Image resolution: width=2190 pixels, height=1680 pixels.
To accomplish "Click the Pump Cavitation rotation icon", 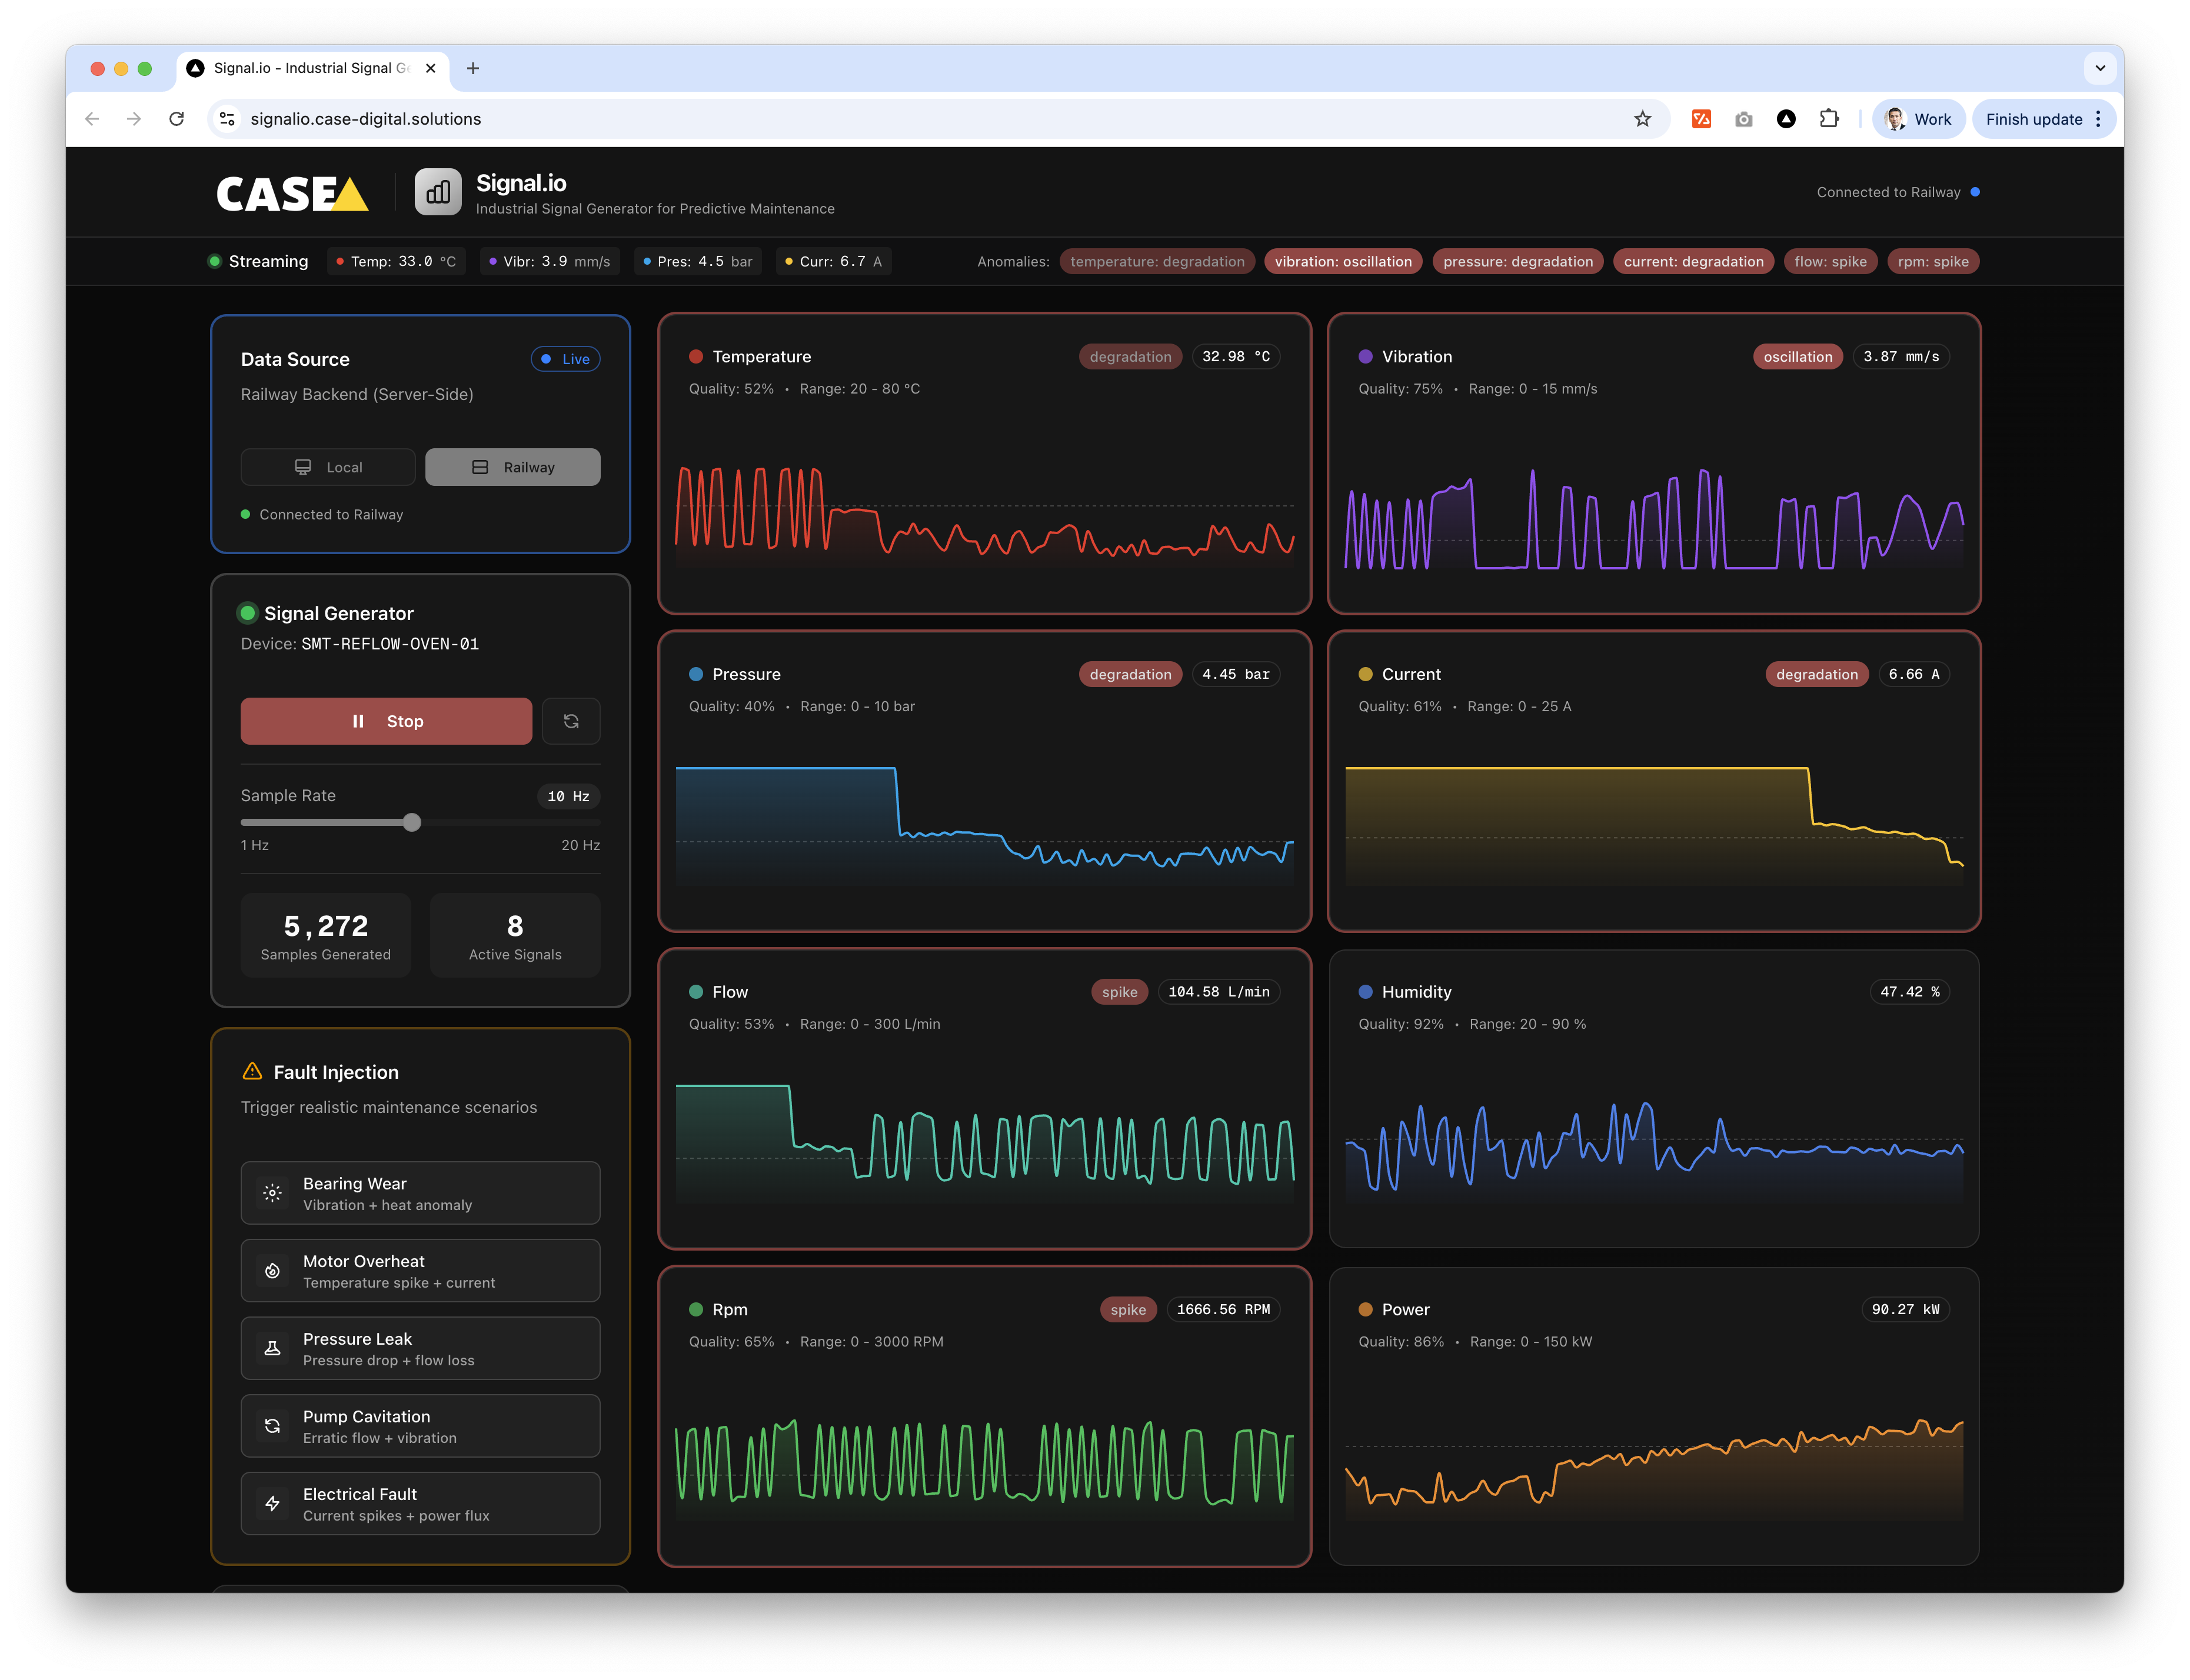I will [x=272, y=1426].
